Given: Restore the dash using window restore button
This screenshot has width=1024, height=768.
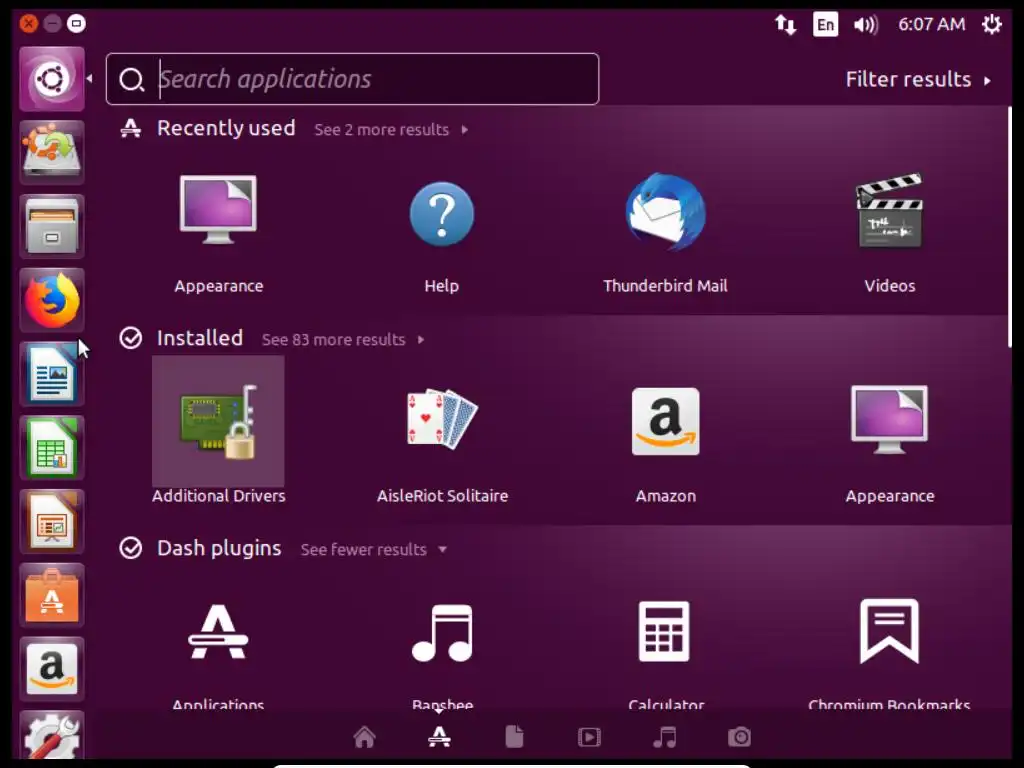Looking at the screenshot, I should tap(76, 24).
